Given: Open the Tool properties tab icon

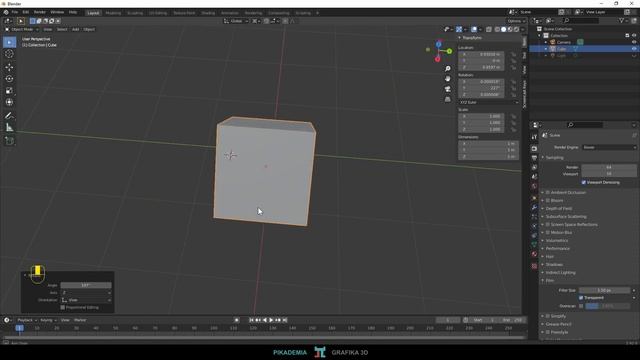Looking at the screenshot, I should point(534,137).
